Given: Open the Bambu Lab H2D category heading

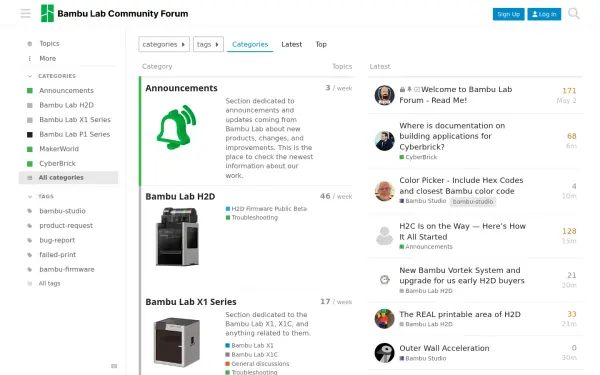Looking at the screenshot, I should pyautogui.click(x=180, y=196).
